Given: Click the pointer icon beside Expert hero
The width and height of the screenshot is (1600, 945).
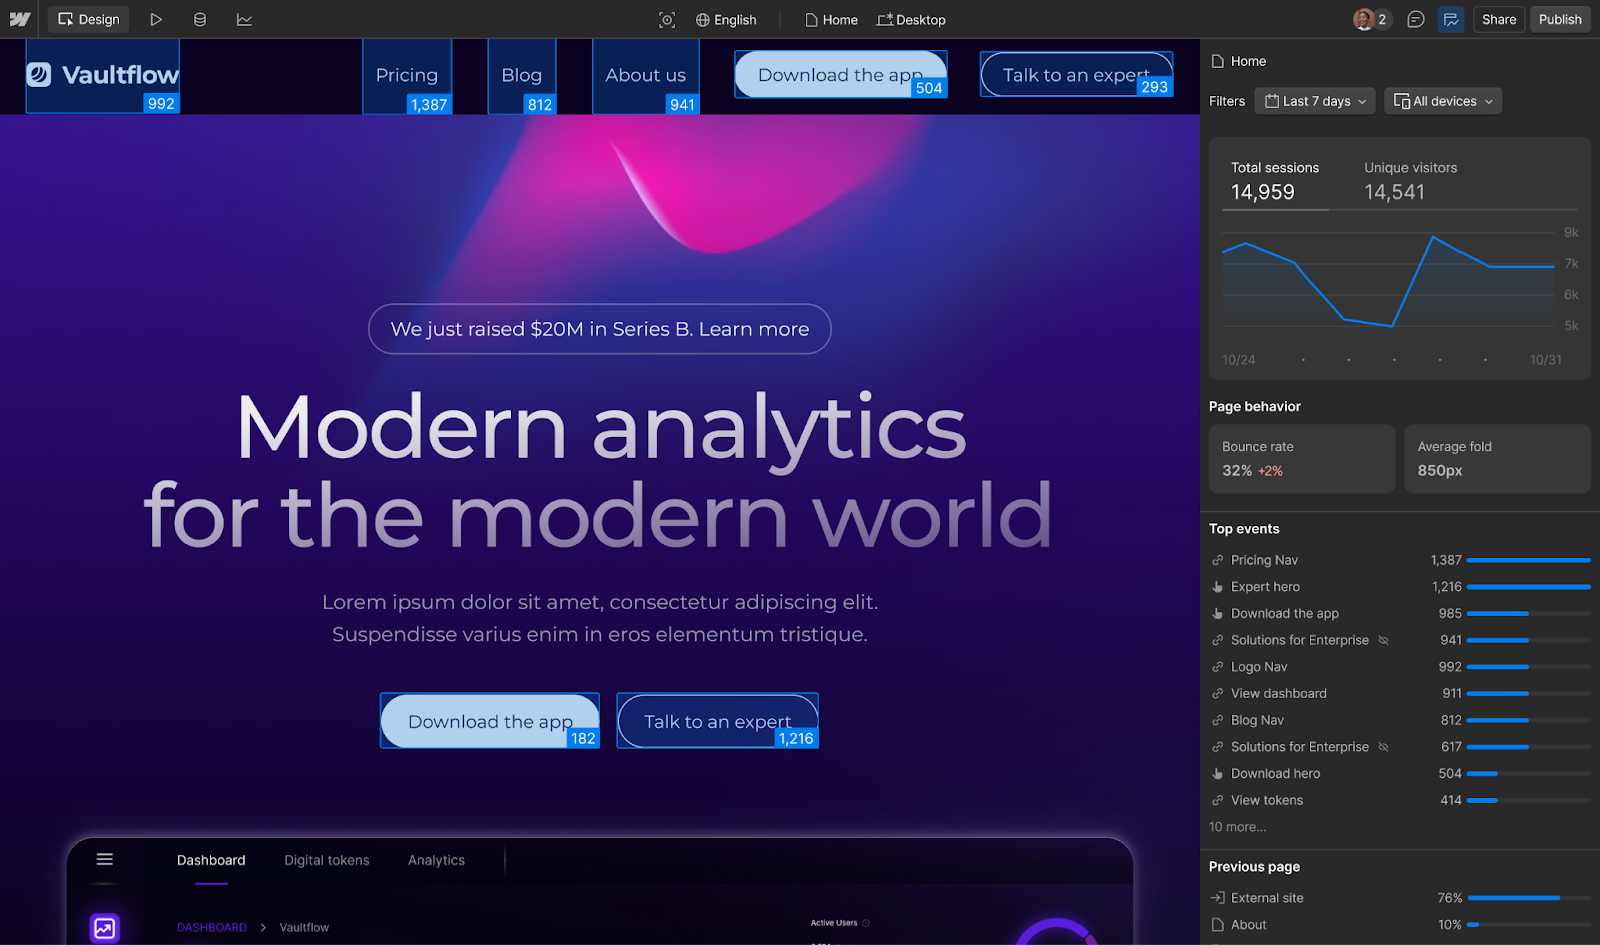Looking at the screenshot, I should [1217, 587].
